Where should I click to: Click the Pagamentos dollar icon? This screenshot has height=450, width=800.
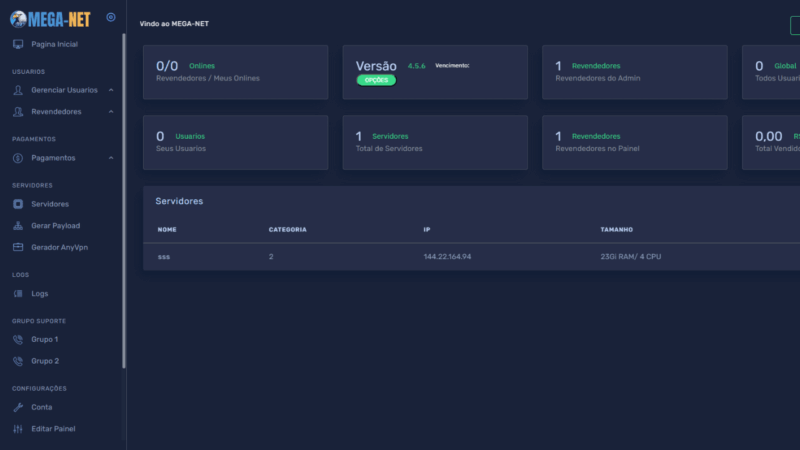click(x=18, y=158)
